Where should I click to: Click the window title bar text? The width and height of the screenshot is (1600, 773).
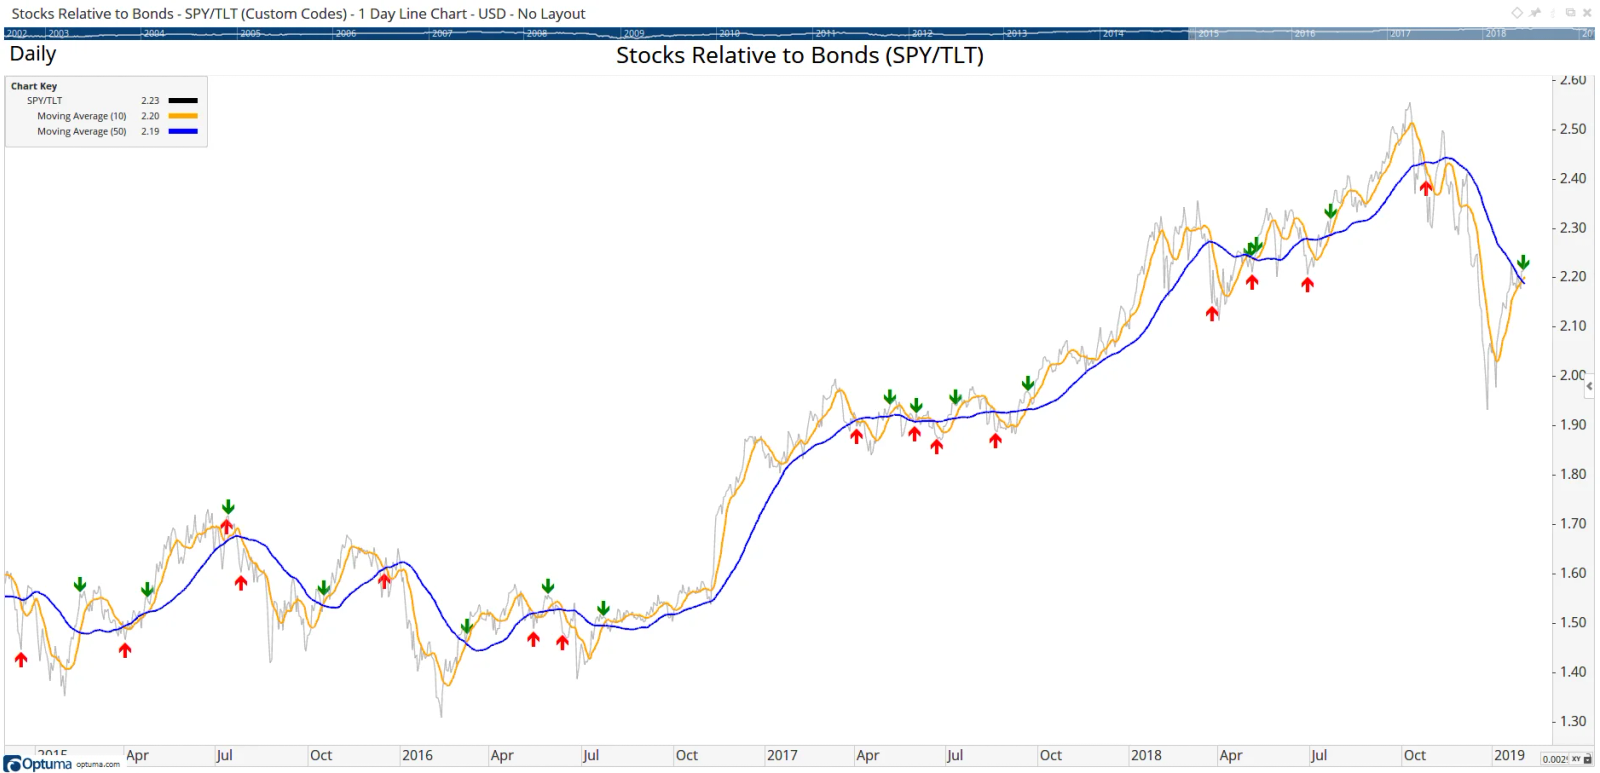tap(298, 14)
